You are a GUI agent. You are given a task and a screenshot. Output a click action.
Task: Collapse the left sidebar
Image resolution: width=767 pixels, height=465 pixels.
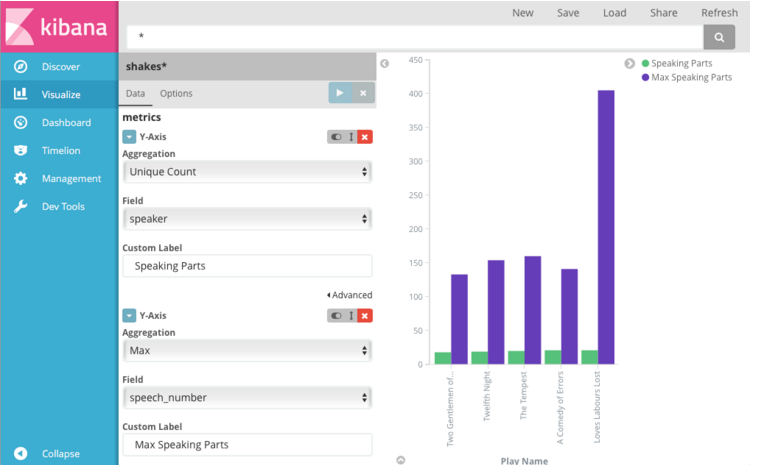tap(60, 453)
